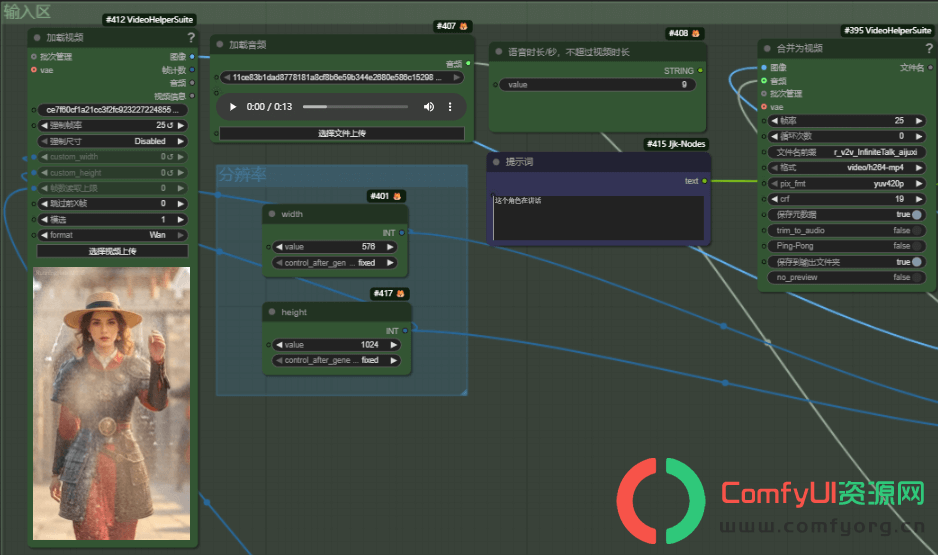Image resolution: width=938 pixels, height=555 pixels.
Task: Reset 强制帧率 with its circular-arrow icon
Action: pyautogui.click(x=170, y=126)
